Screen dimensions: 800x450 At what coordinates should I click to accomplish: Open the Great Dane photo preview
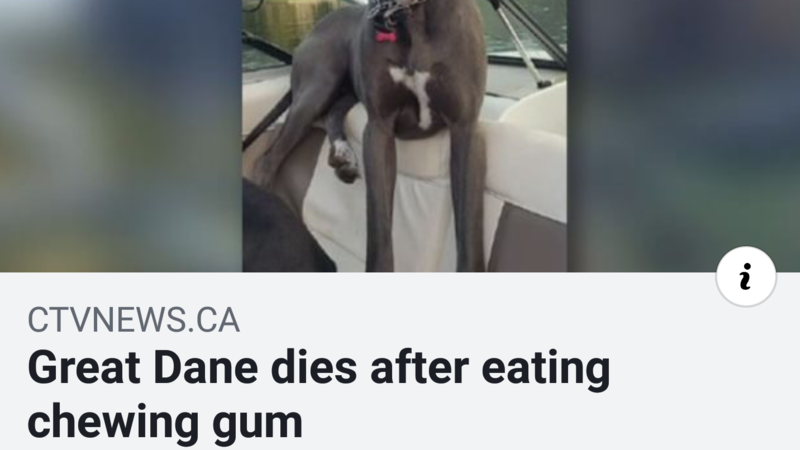[x=404, y=136]
